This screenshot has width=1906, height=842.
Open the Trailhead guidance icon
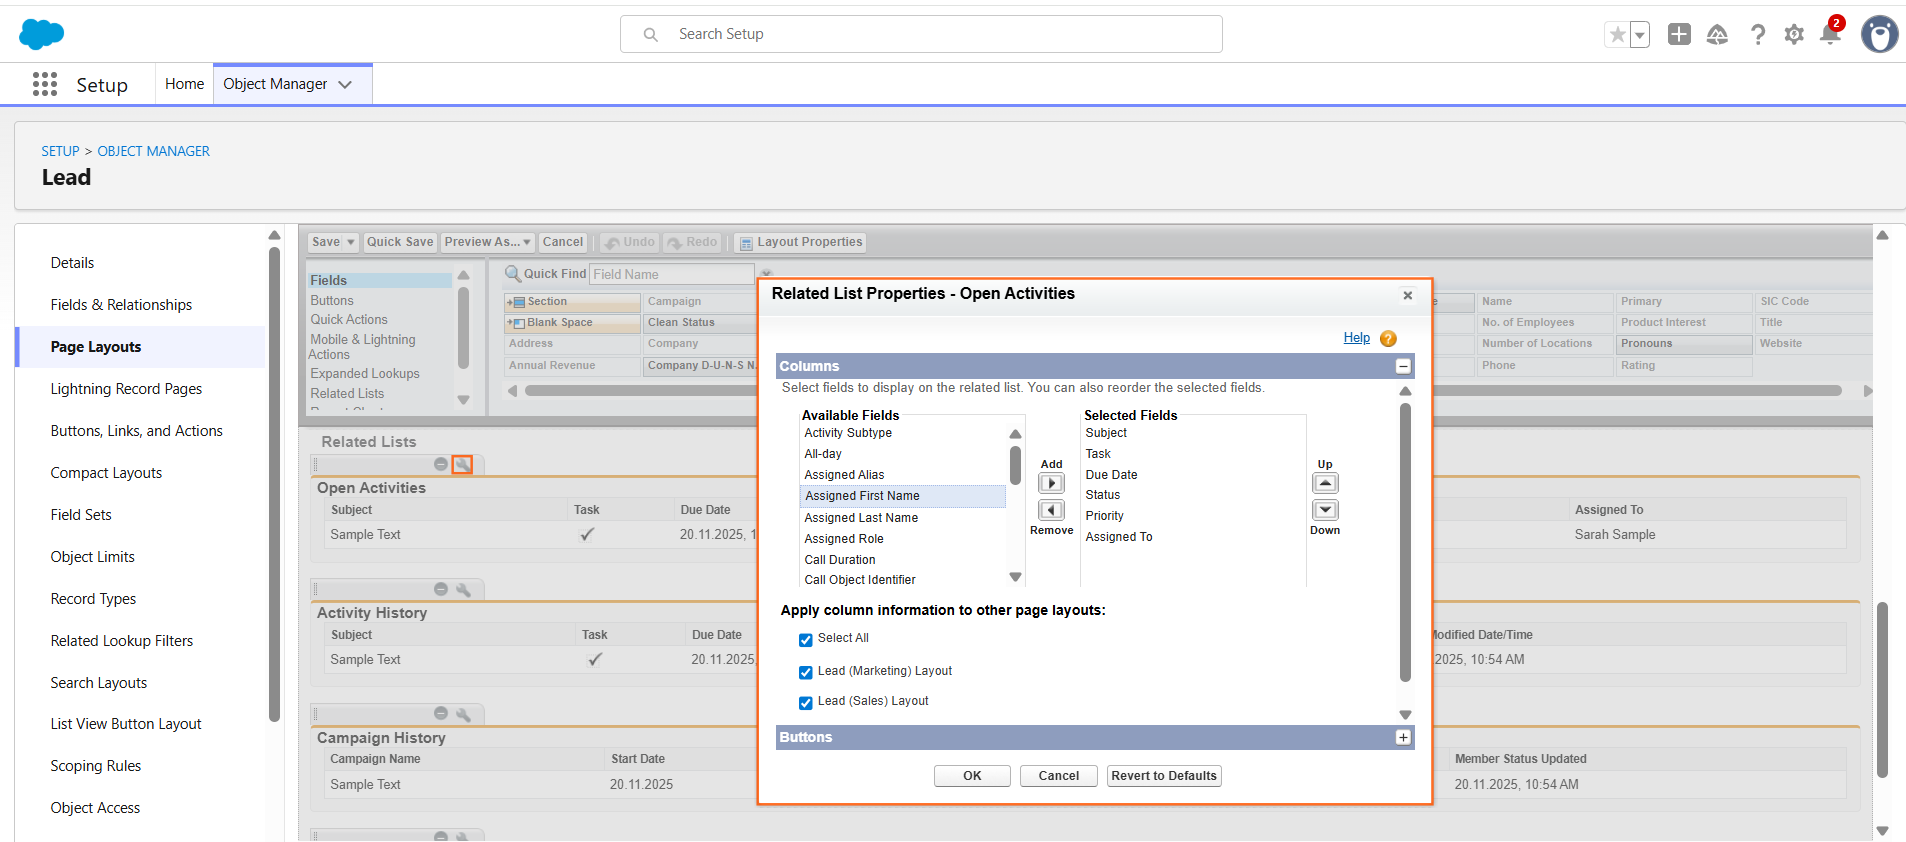(1717, 35)
